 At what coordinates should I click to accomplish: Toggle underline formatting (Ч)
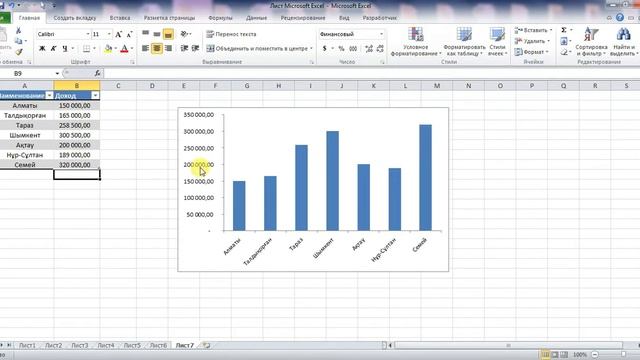[64, 49]
